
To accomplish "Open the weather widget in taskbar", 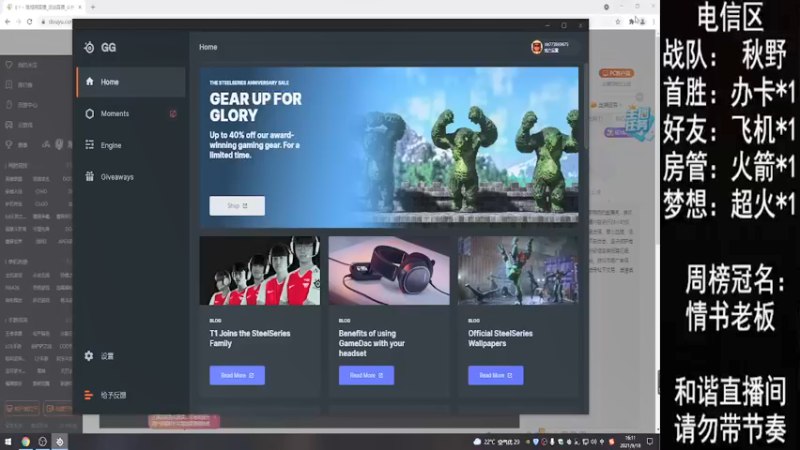I will [x=496, y=442].
